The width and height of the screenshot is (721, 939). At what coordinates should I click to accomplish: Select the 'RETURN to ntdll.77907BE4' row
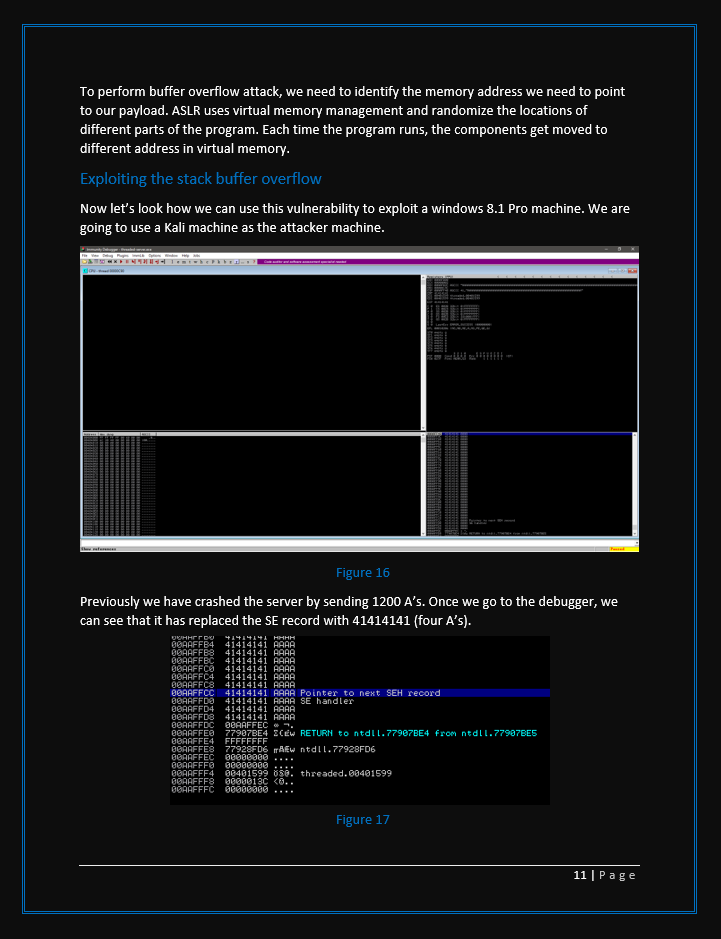(x=360, y=733)
